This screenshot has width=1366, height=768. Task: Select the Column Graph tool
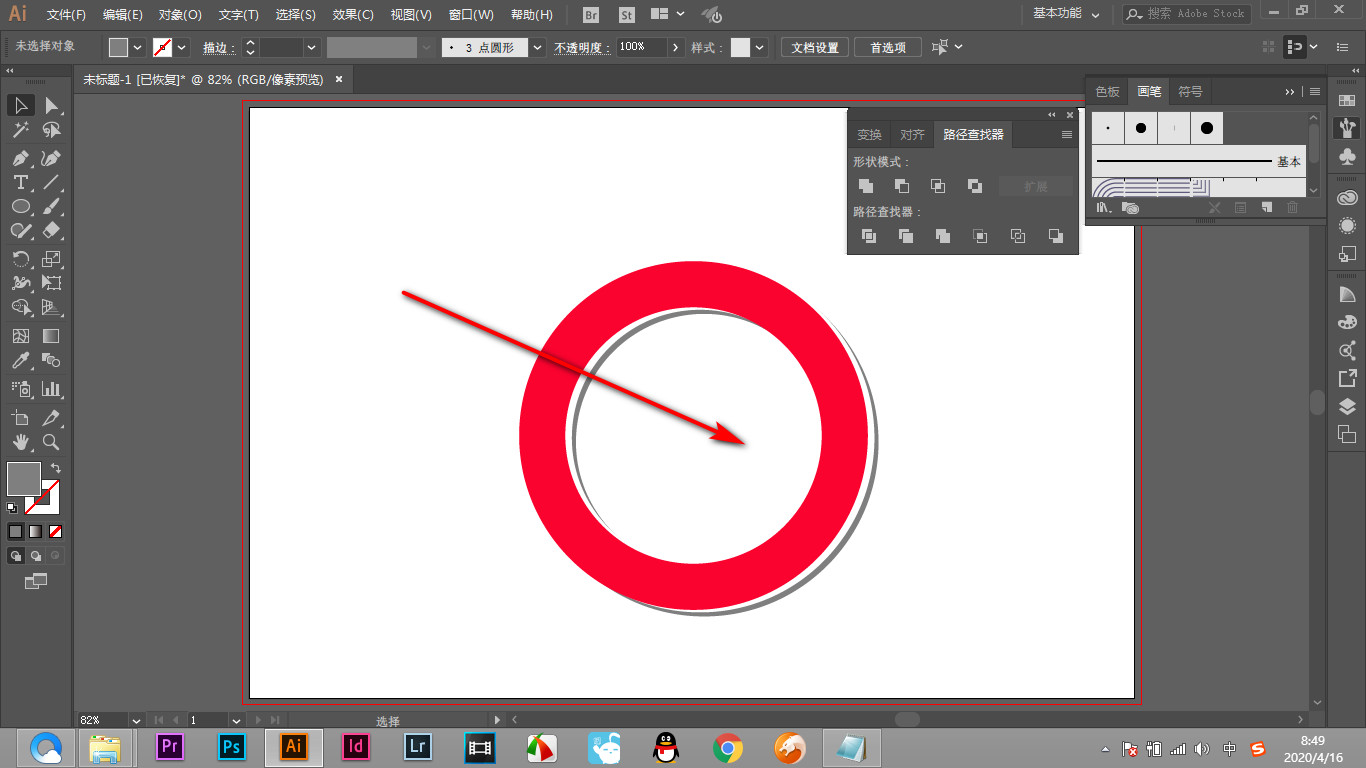(52, 389)
